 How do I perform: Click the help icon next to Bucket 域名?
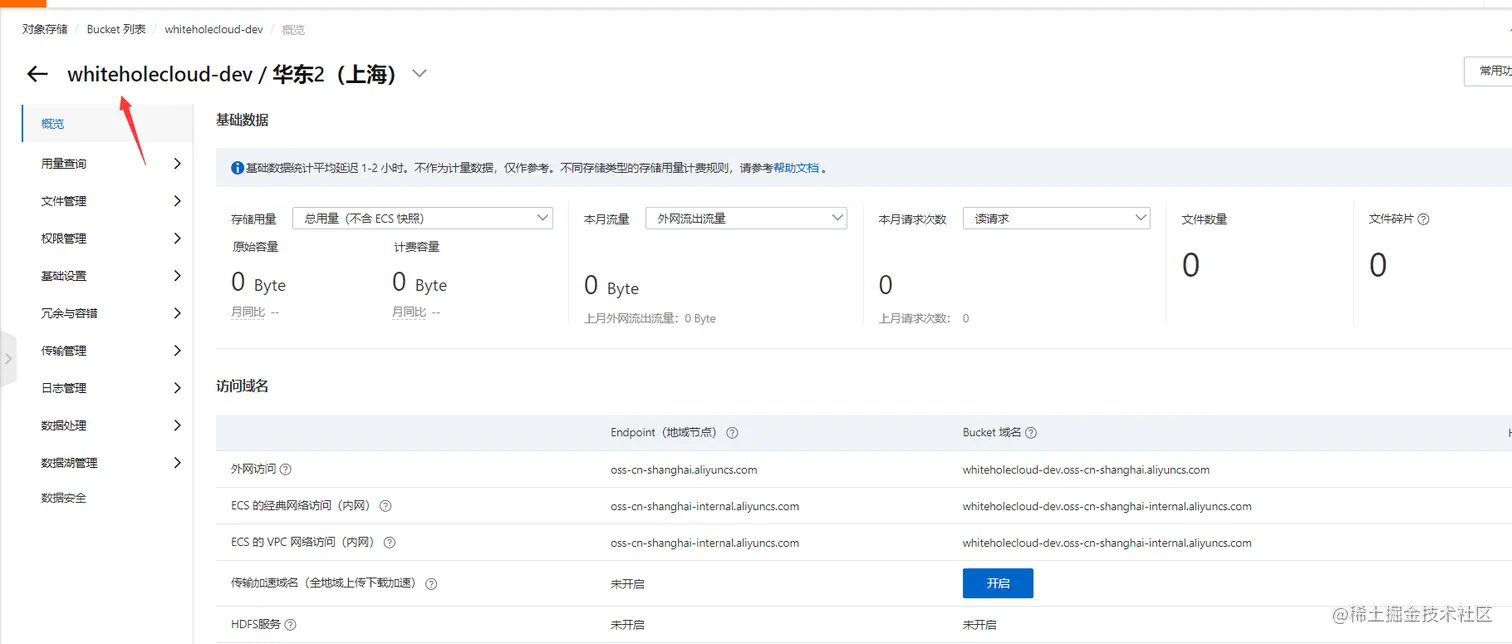(1030, 432)
